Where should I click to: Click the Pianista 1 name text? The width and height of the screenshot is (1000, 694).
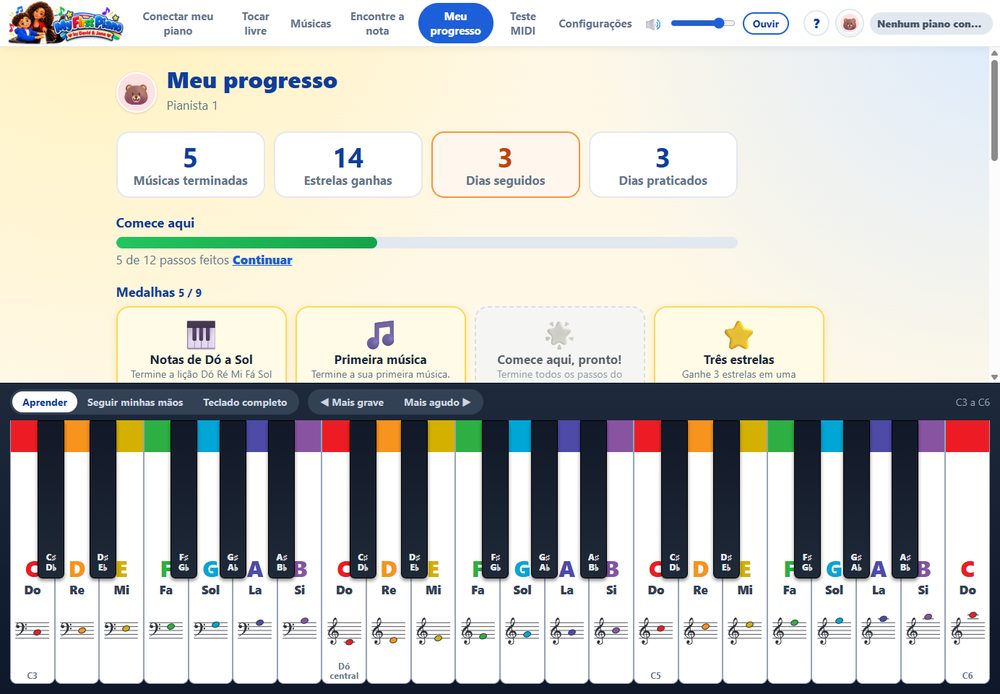tap(192, 106)
